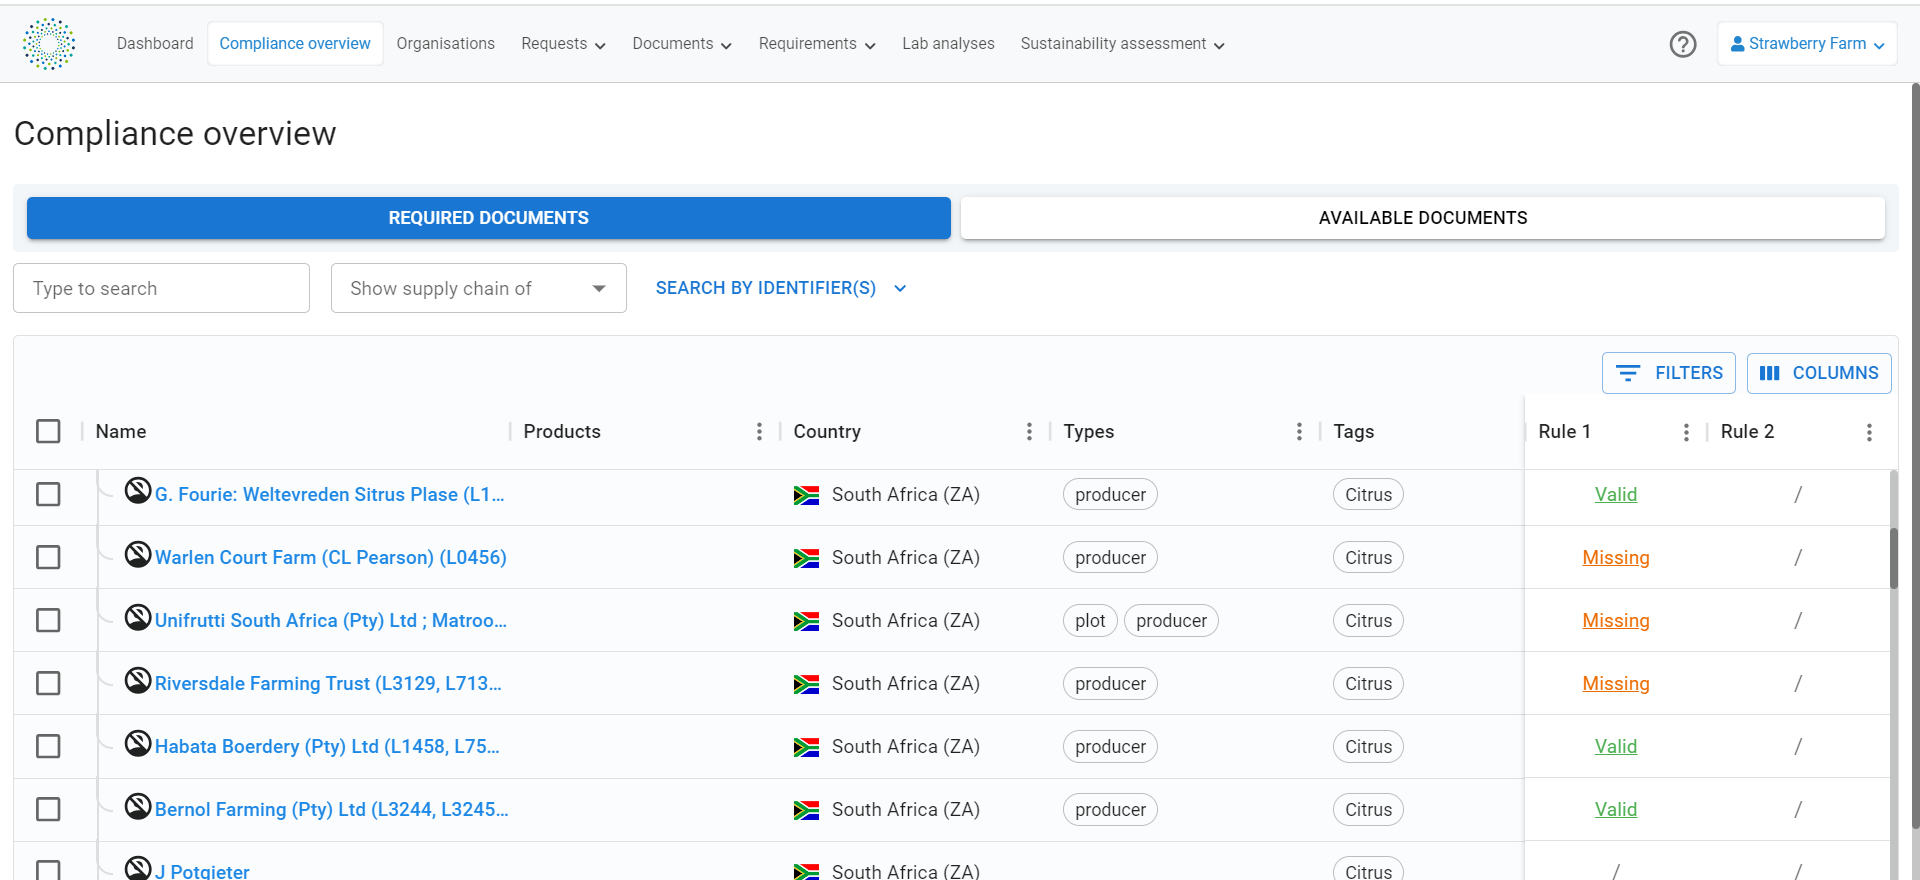The width and height of the screenshot is (1920, 880).
Task: Click the Name column header
Action: pyautogui.click(x=121, y=431)
